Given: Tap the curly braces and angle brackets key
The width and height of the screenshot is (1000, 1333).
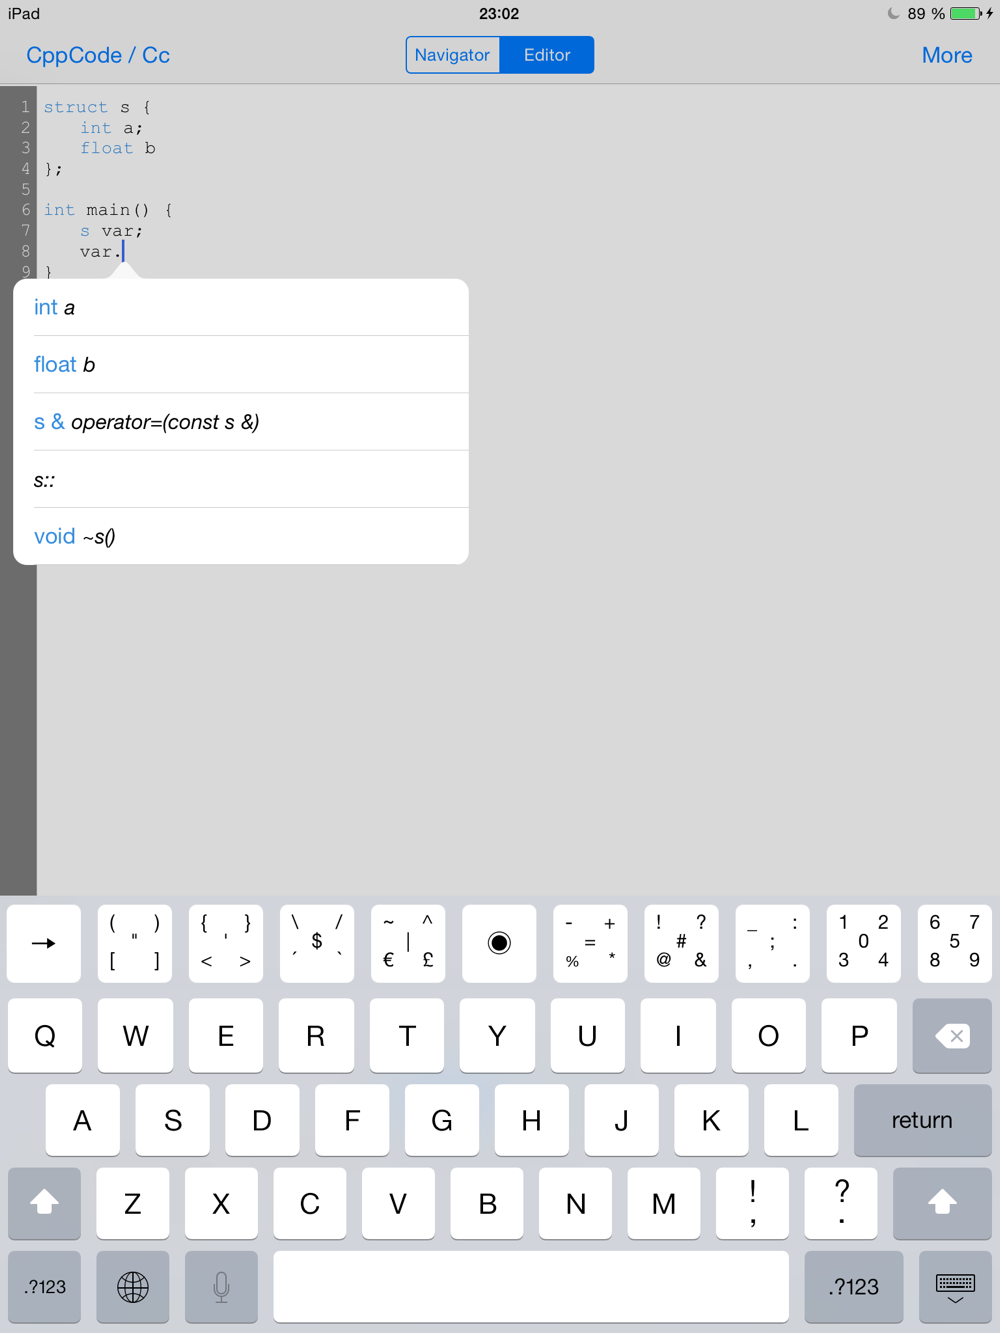Looking at the screenshot, I should point(226,943).
